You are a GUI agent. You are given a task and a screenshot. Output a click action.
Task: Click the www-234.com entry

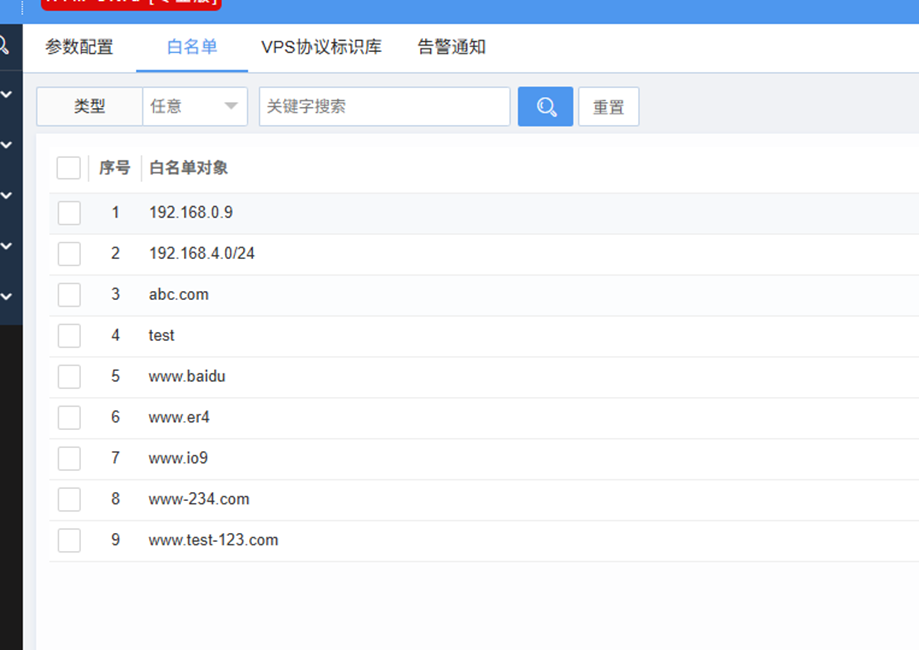pyautogui.click(x=199, y=499)
